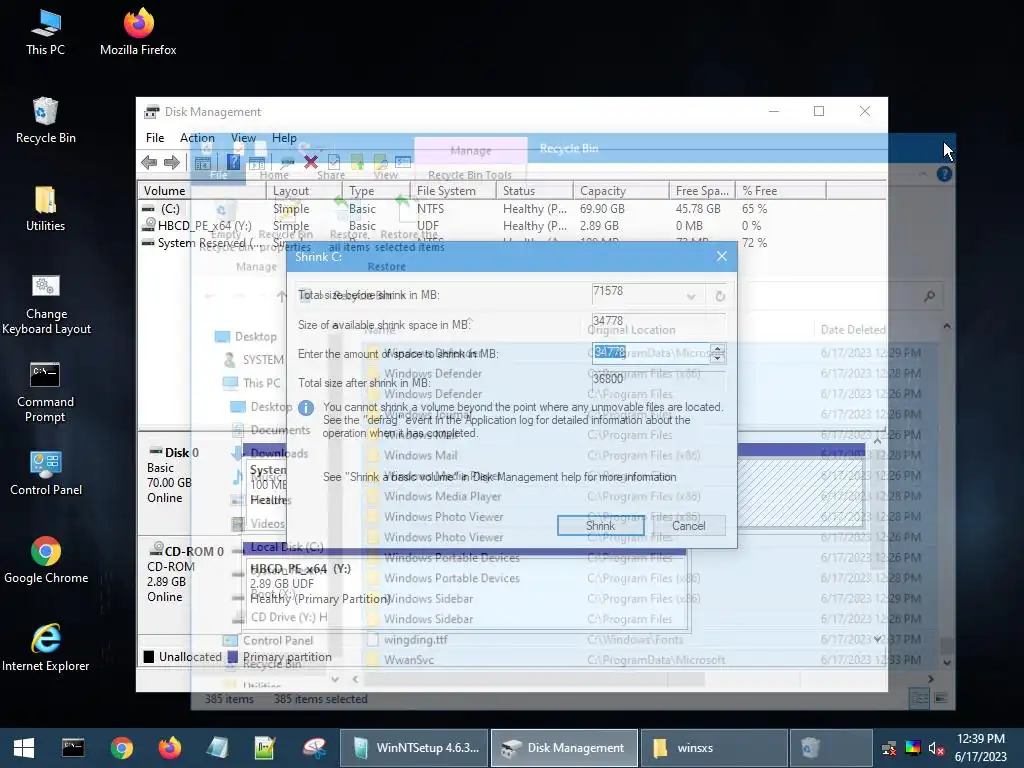Launch Firefox from the taskbar
This screenshot has height=768, width=1024.
[170, 748]
